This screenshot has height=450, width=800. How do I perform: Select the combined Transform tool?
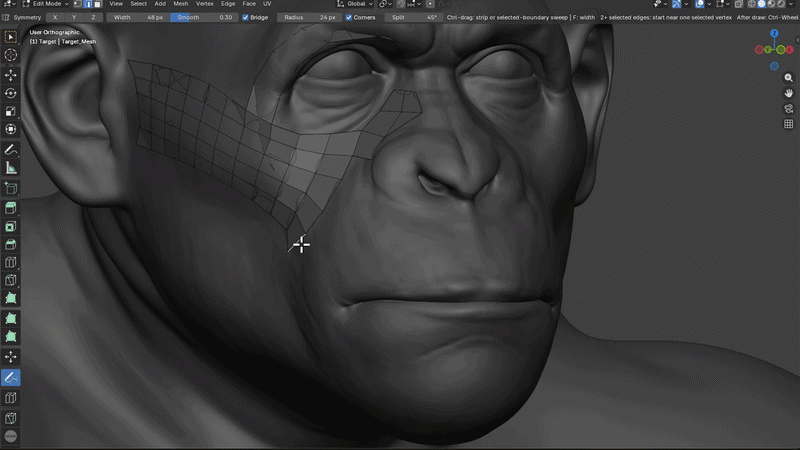pyautogui.click(x=11, y=129)
